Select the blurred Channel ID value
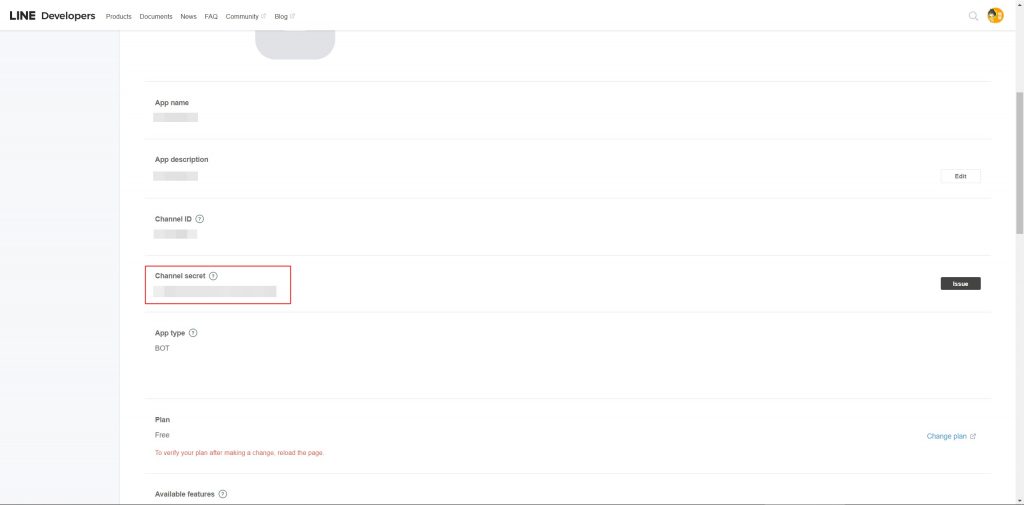The image size is (1024, 505). pyautogui.click(x=175, y=234)
